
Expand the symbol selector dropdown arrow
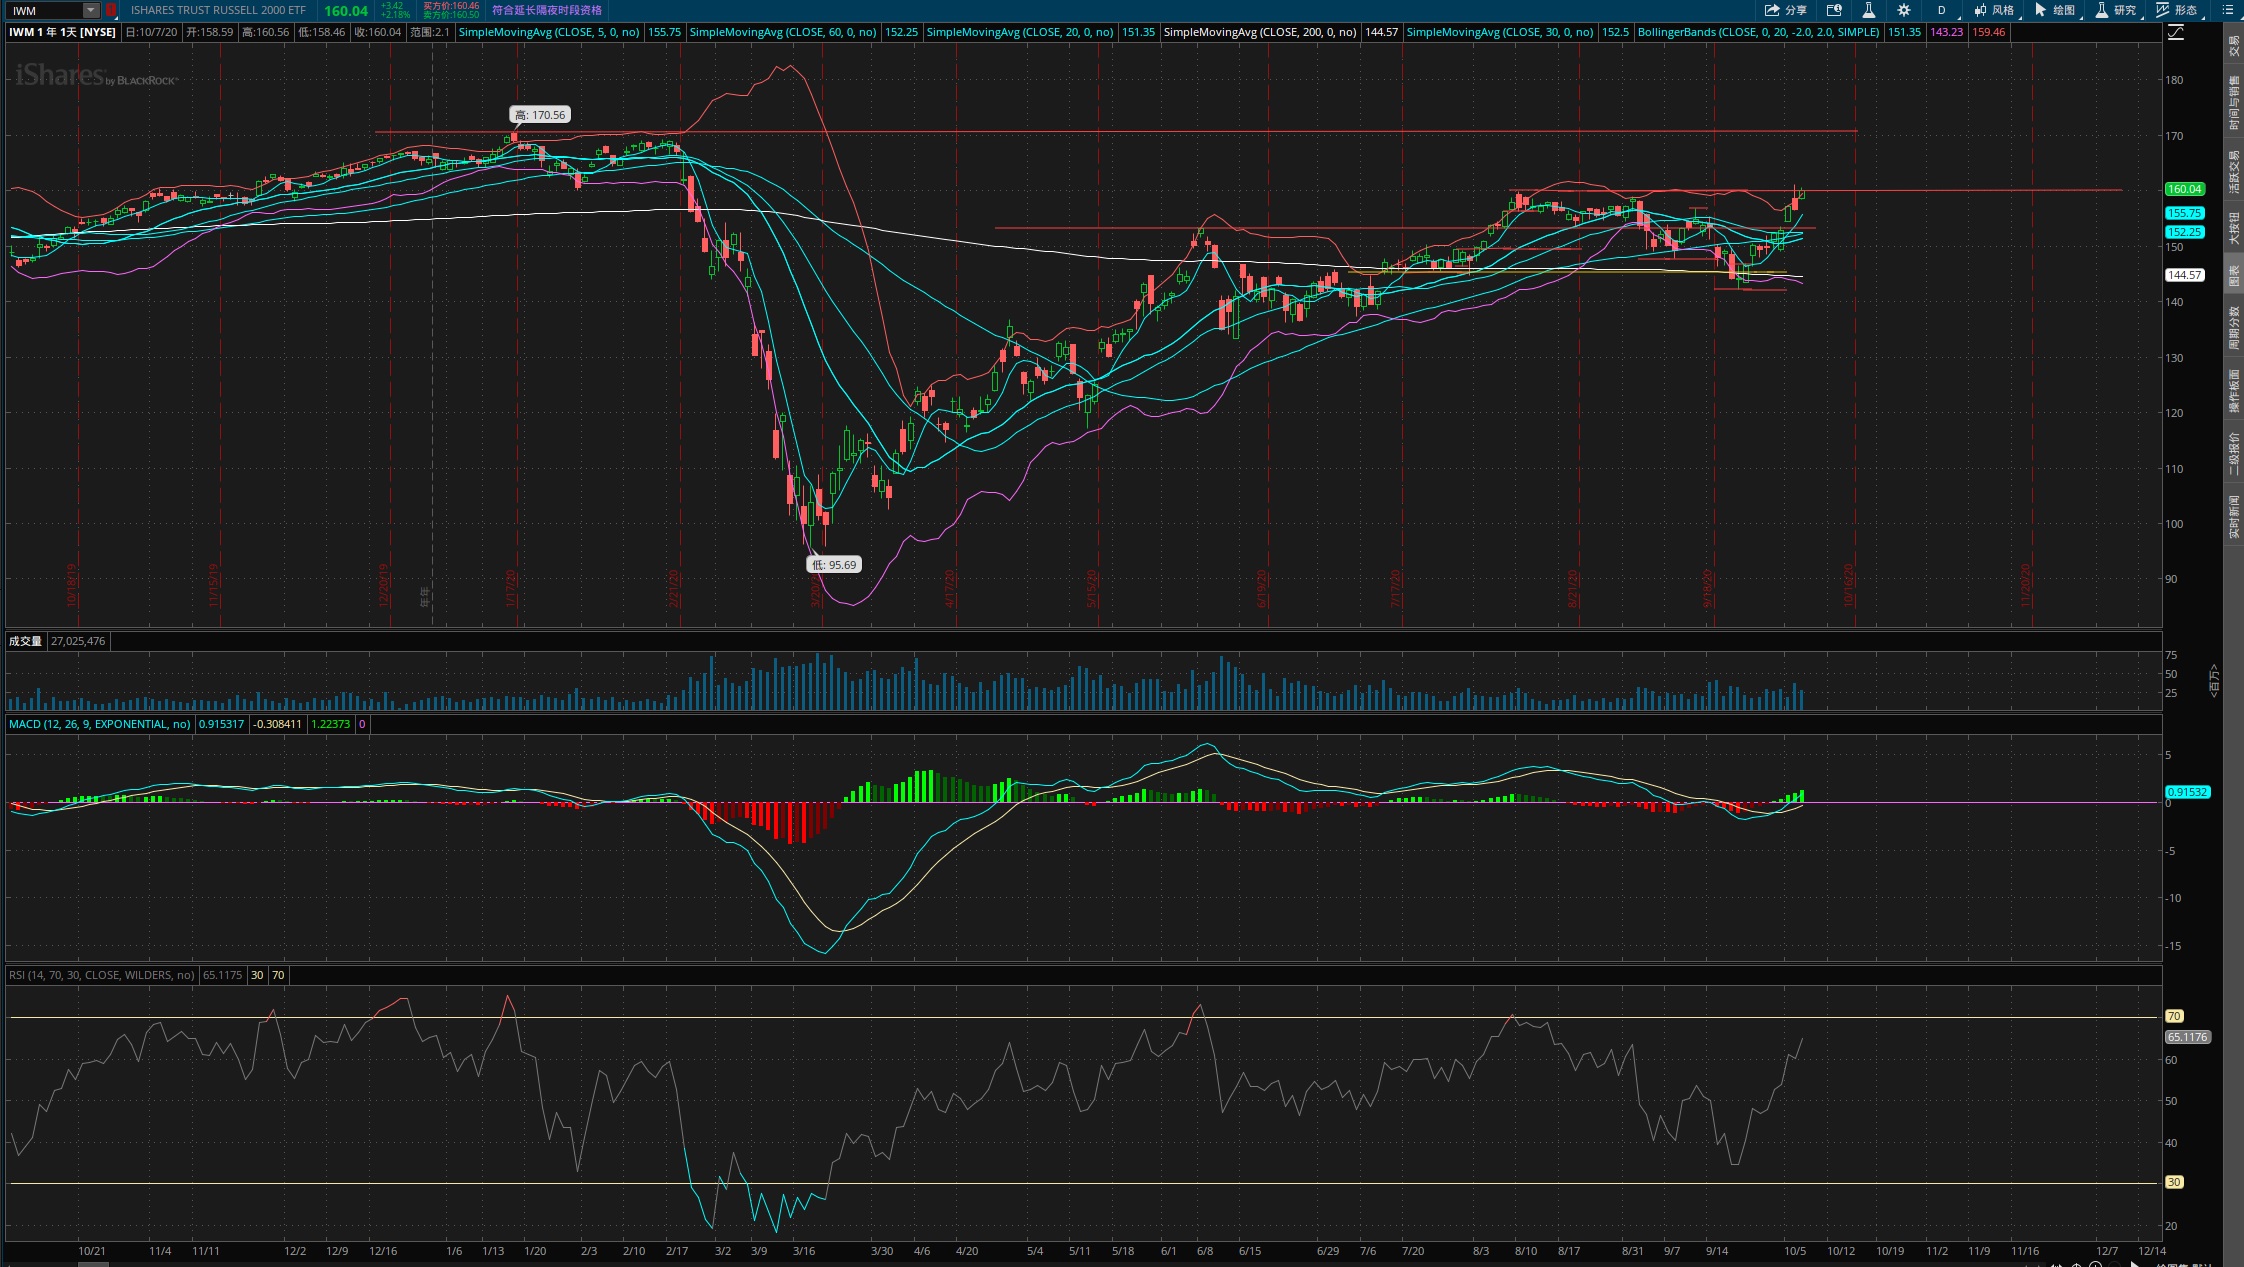tap(91, 10)
